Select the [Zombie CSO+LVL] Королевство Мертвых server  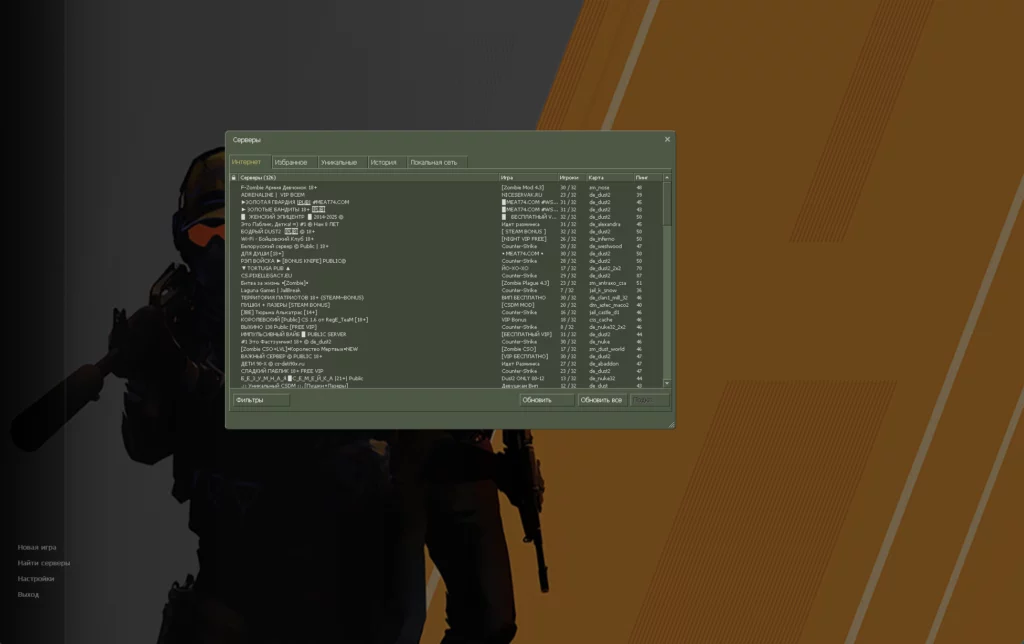coord(446,349)
